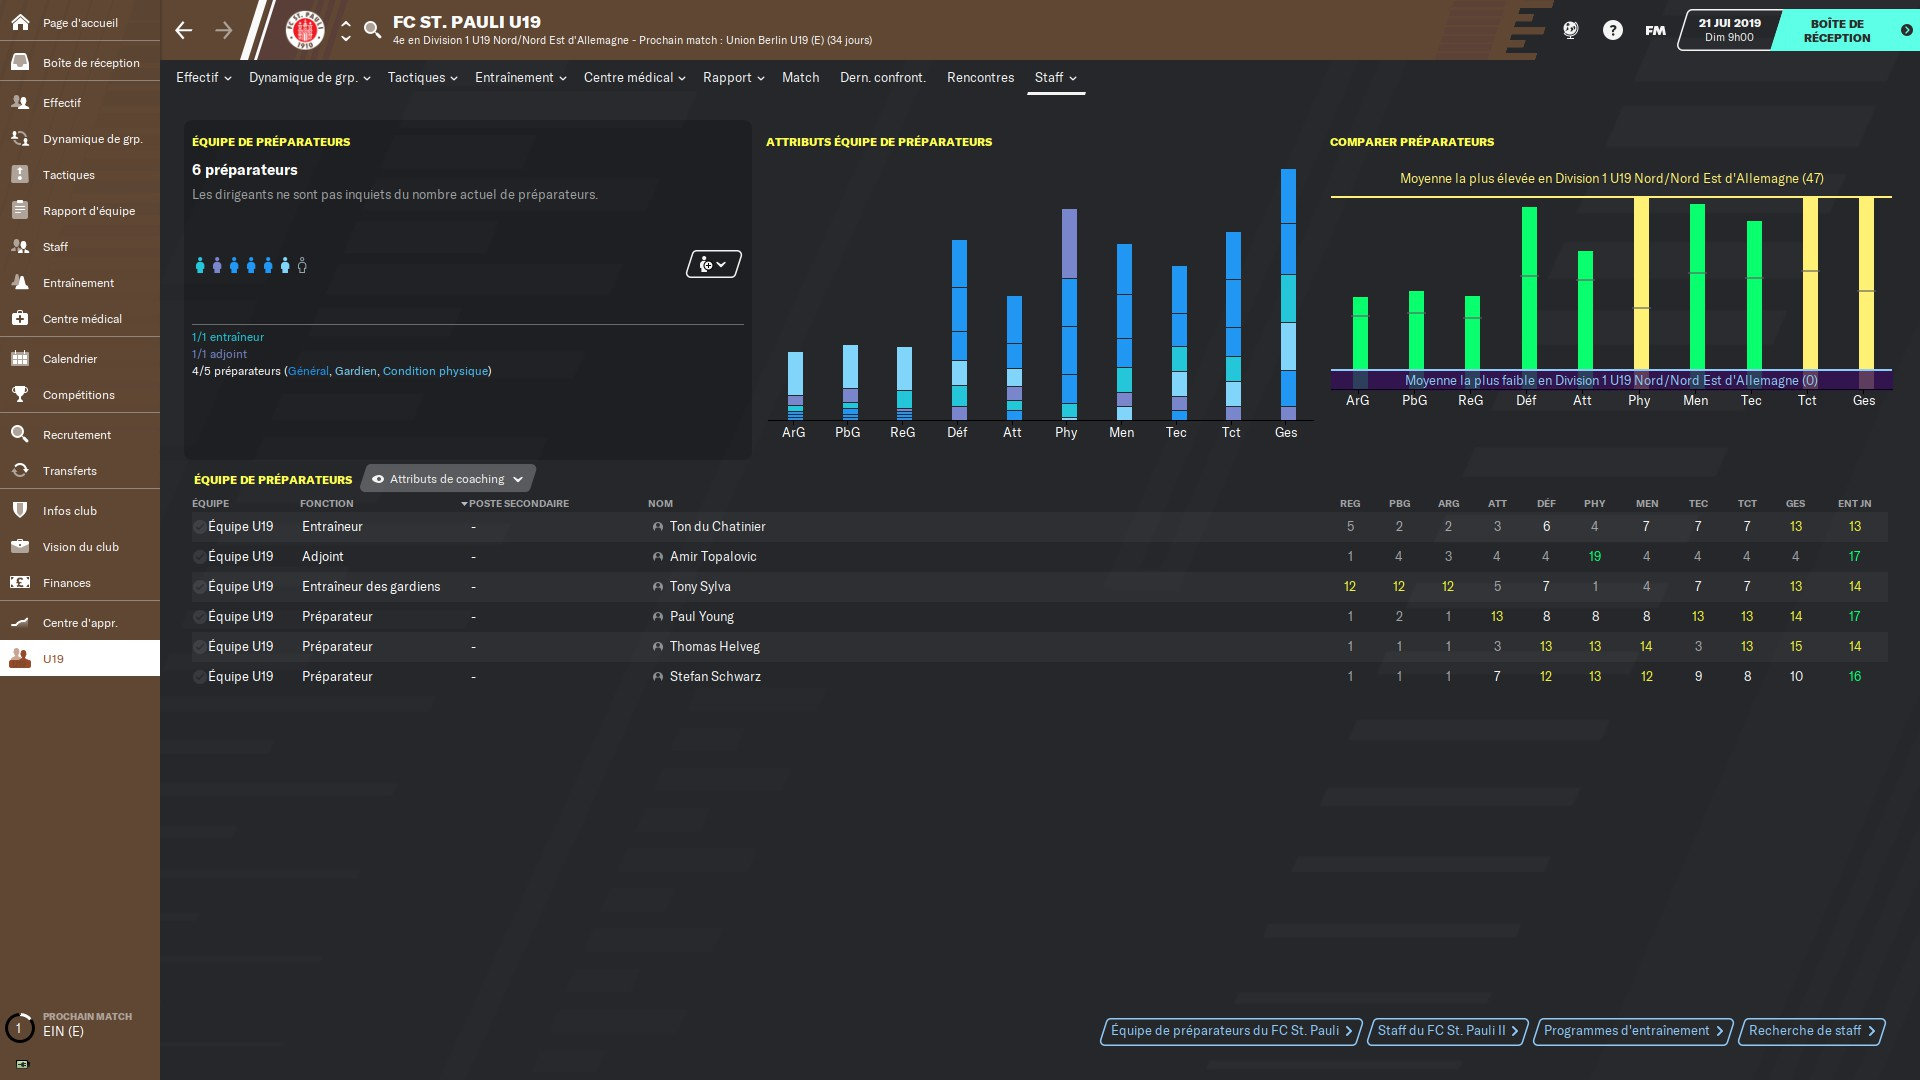The height and width of the screenshot is (1080, 1920).
Task: Tick the checkbox beside Ton du Chatinier
Action: pyautogui.click(x=199, y=527)
